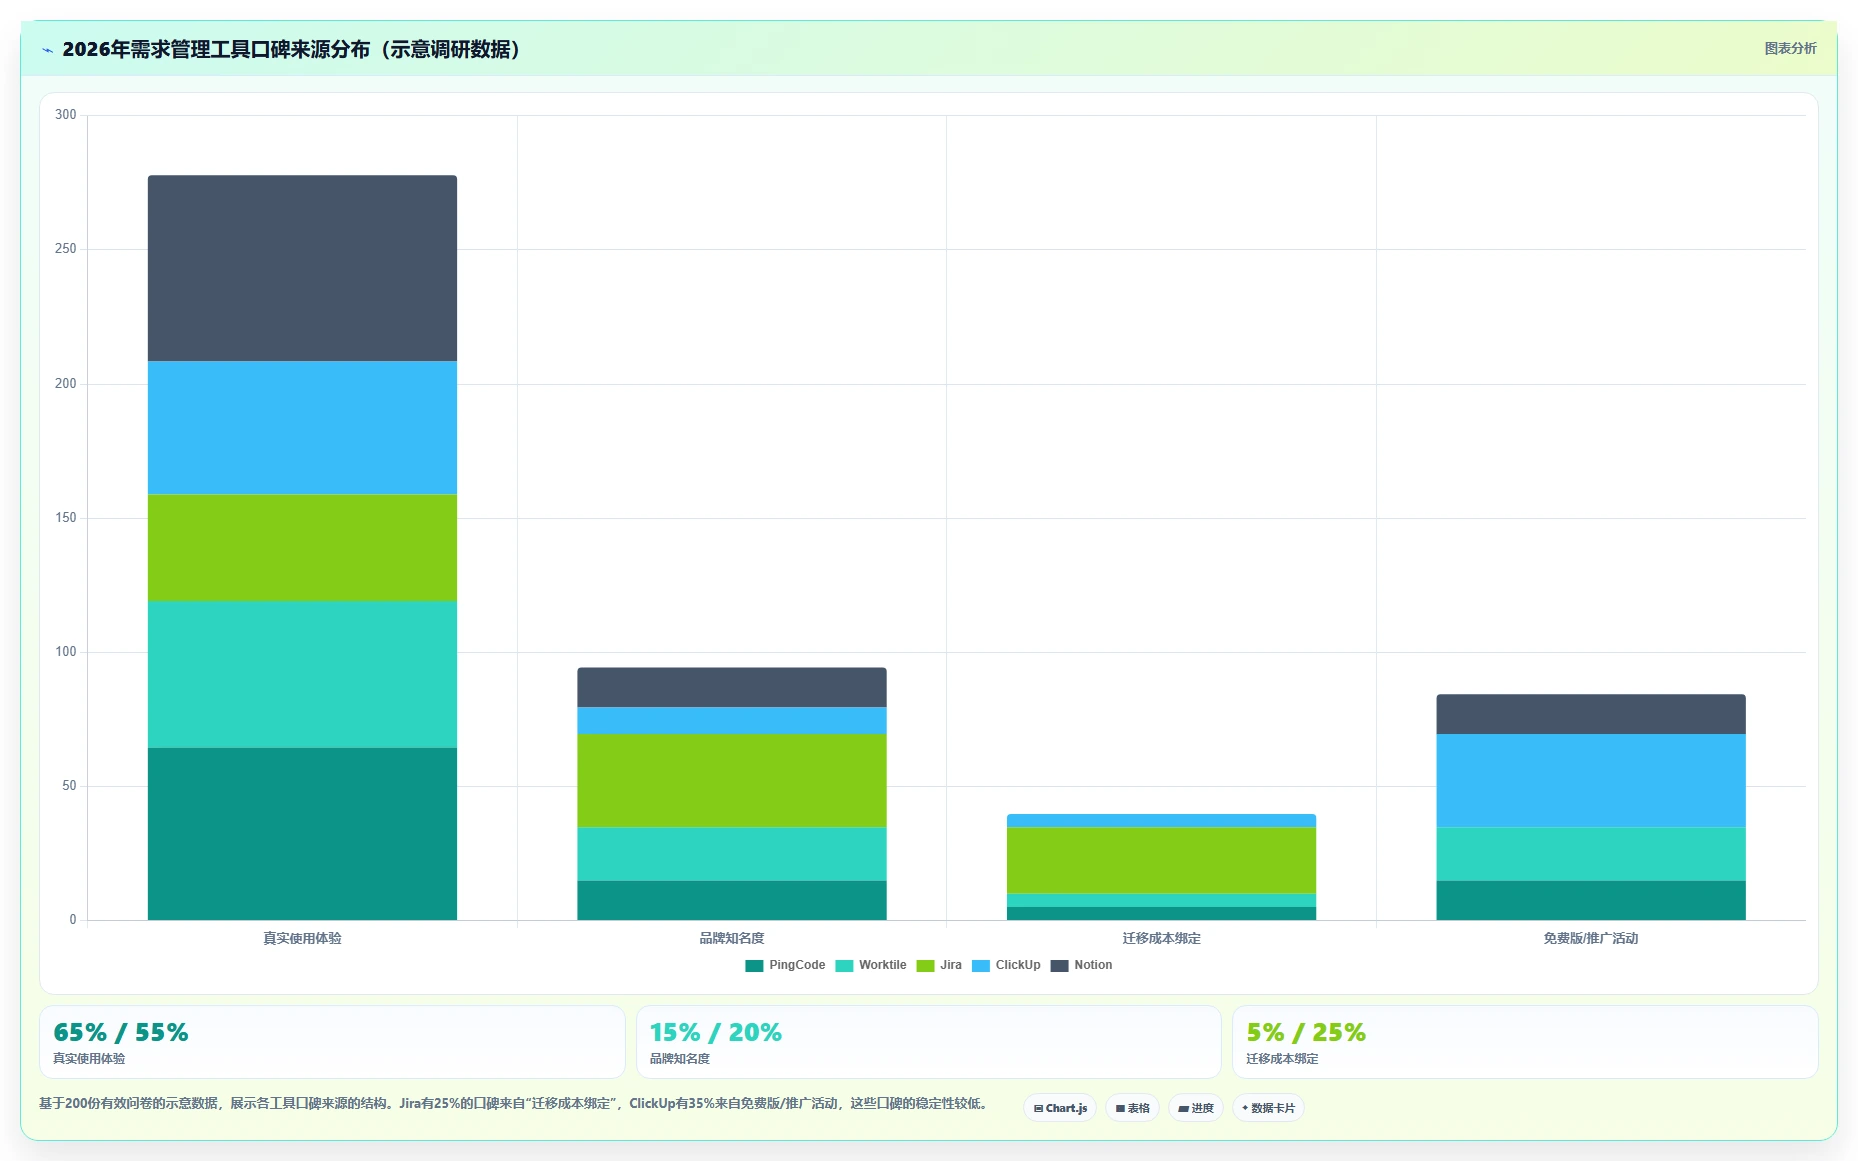Click the ClickUp segment of the 品牌知名度 bar
1858x1161 pixels.
(x=732, y=721)
